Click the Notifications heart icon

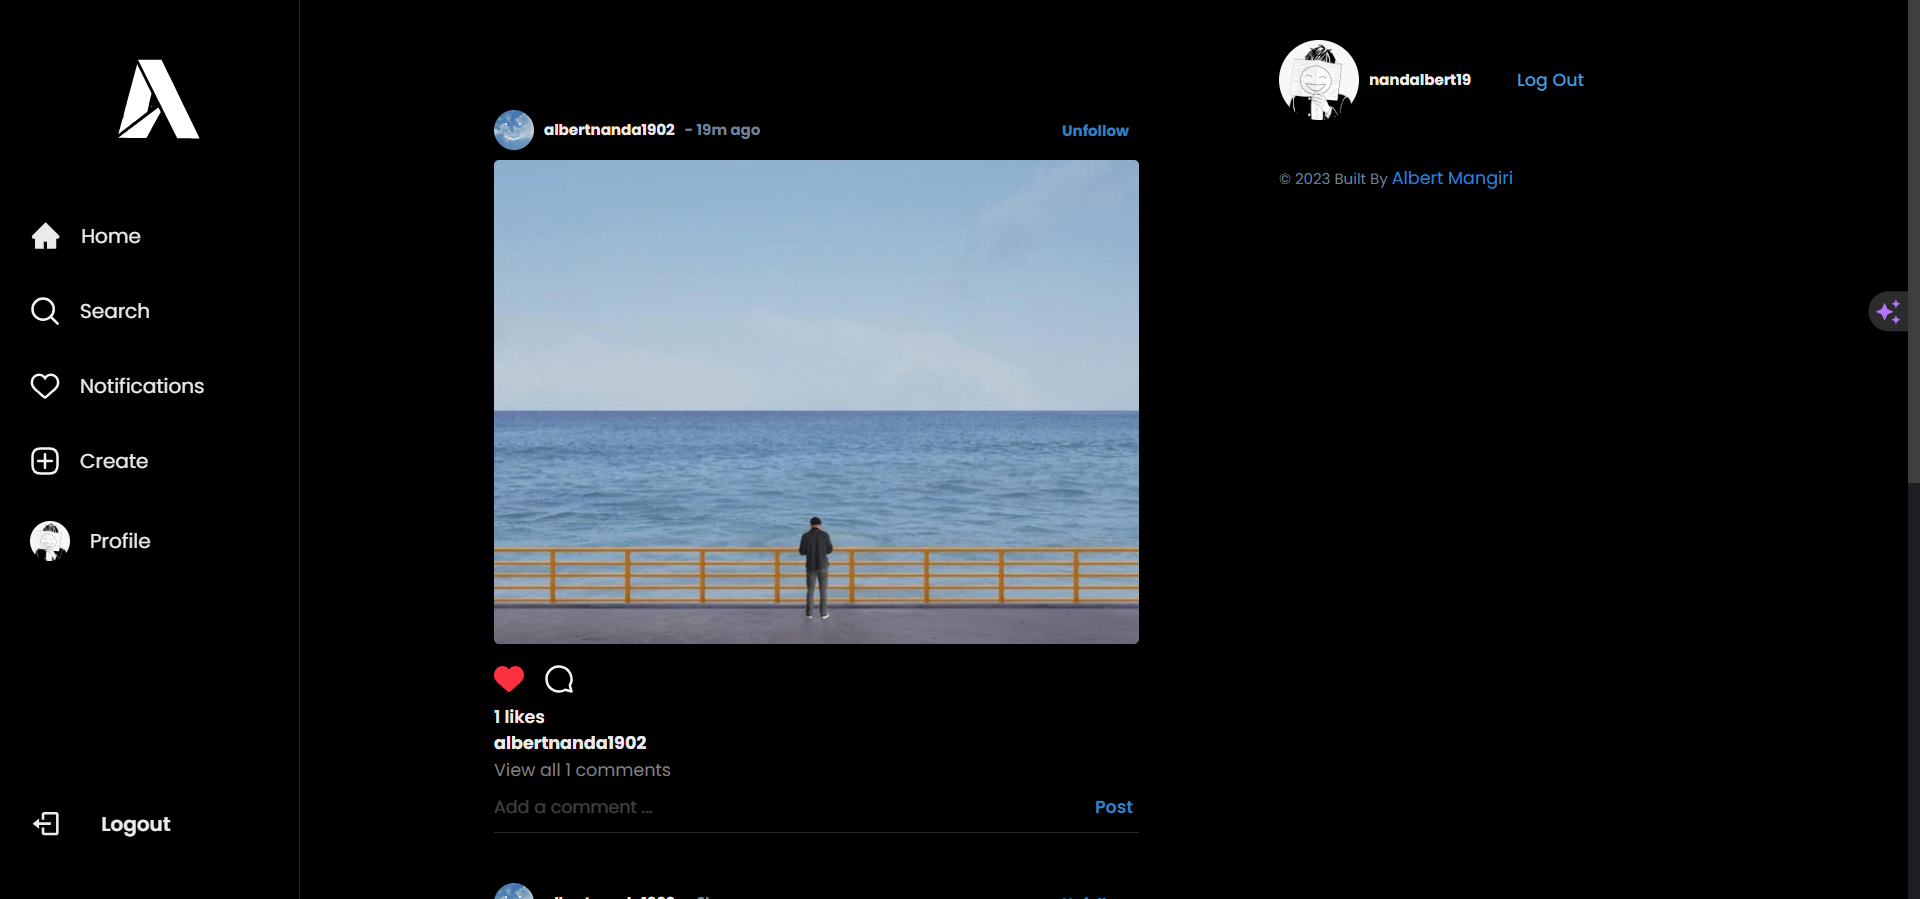click(45, 386)
